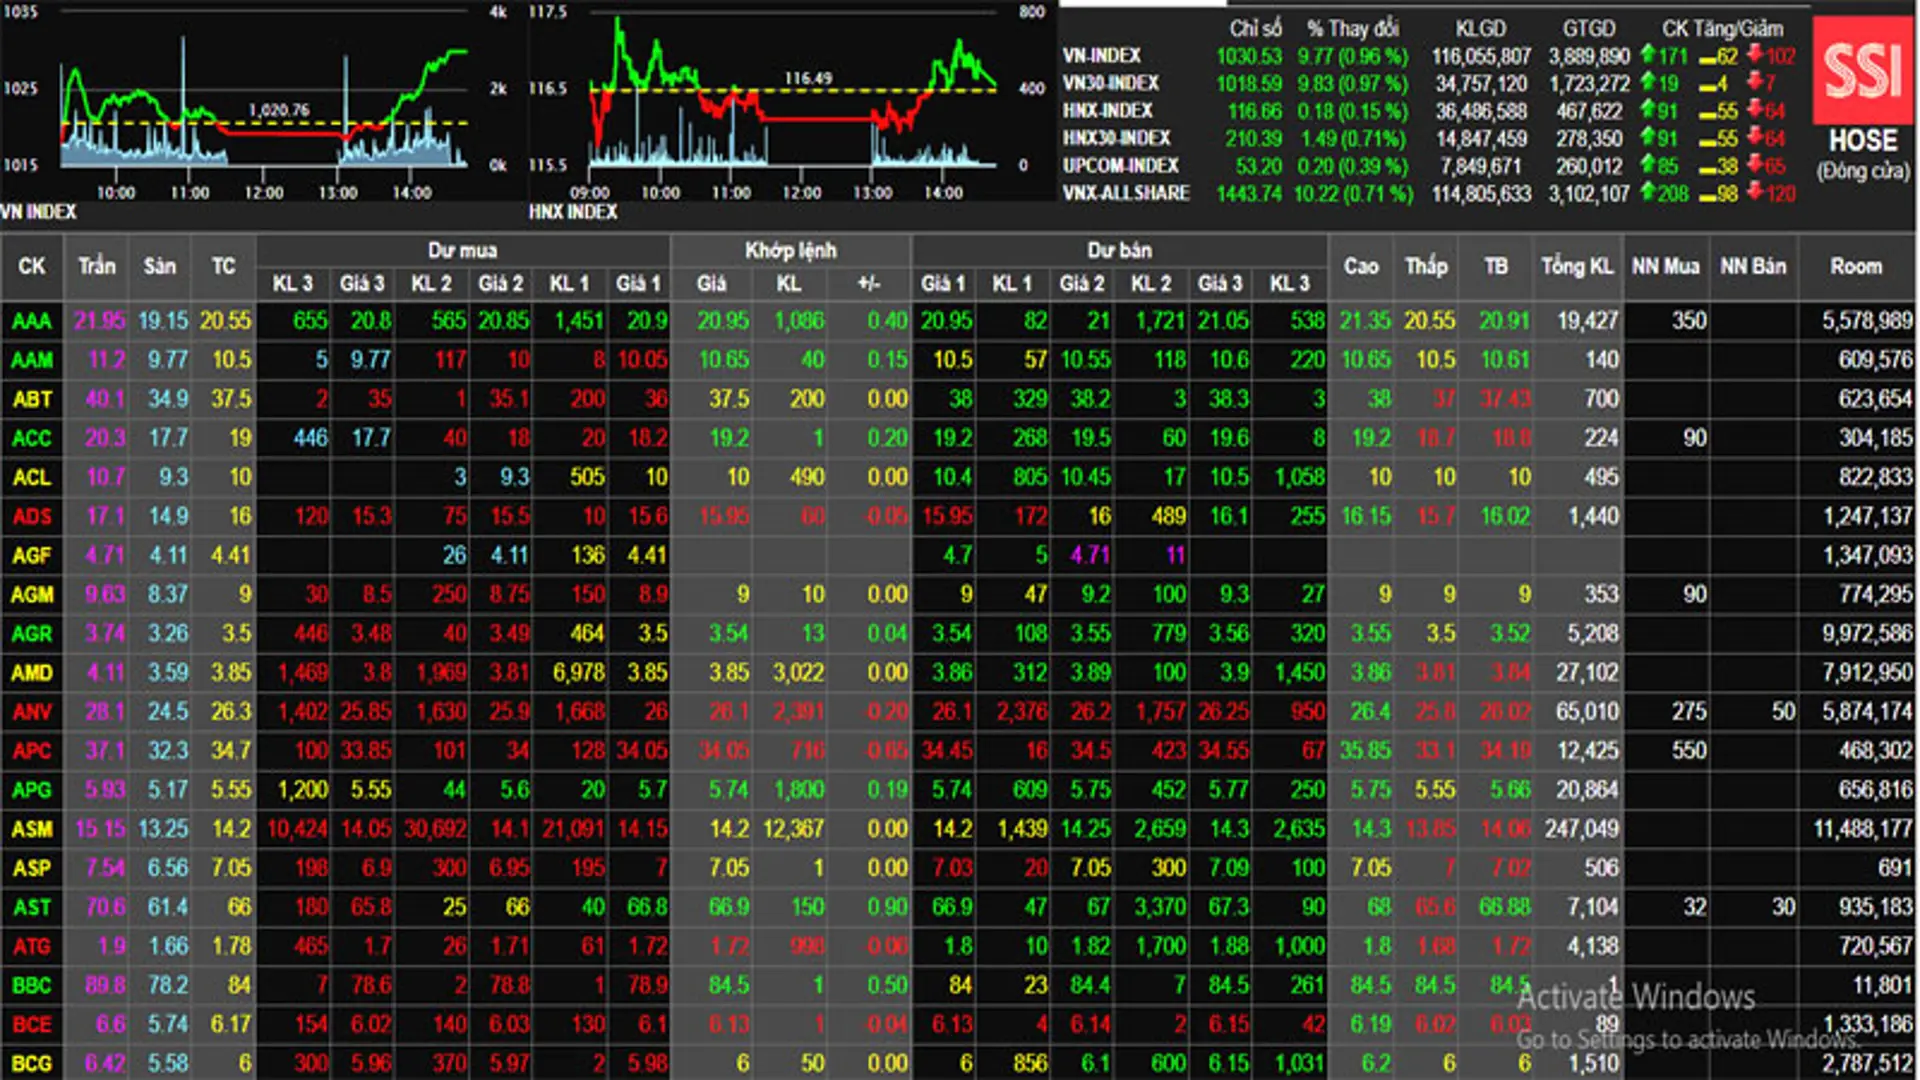Select stock symbol AMD
Screen dimensions: 1920x1080
(x=32, y=672)
